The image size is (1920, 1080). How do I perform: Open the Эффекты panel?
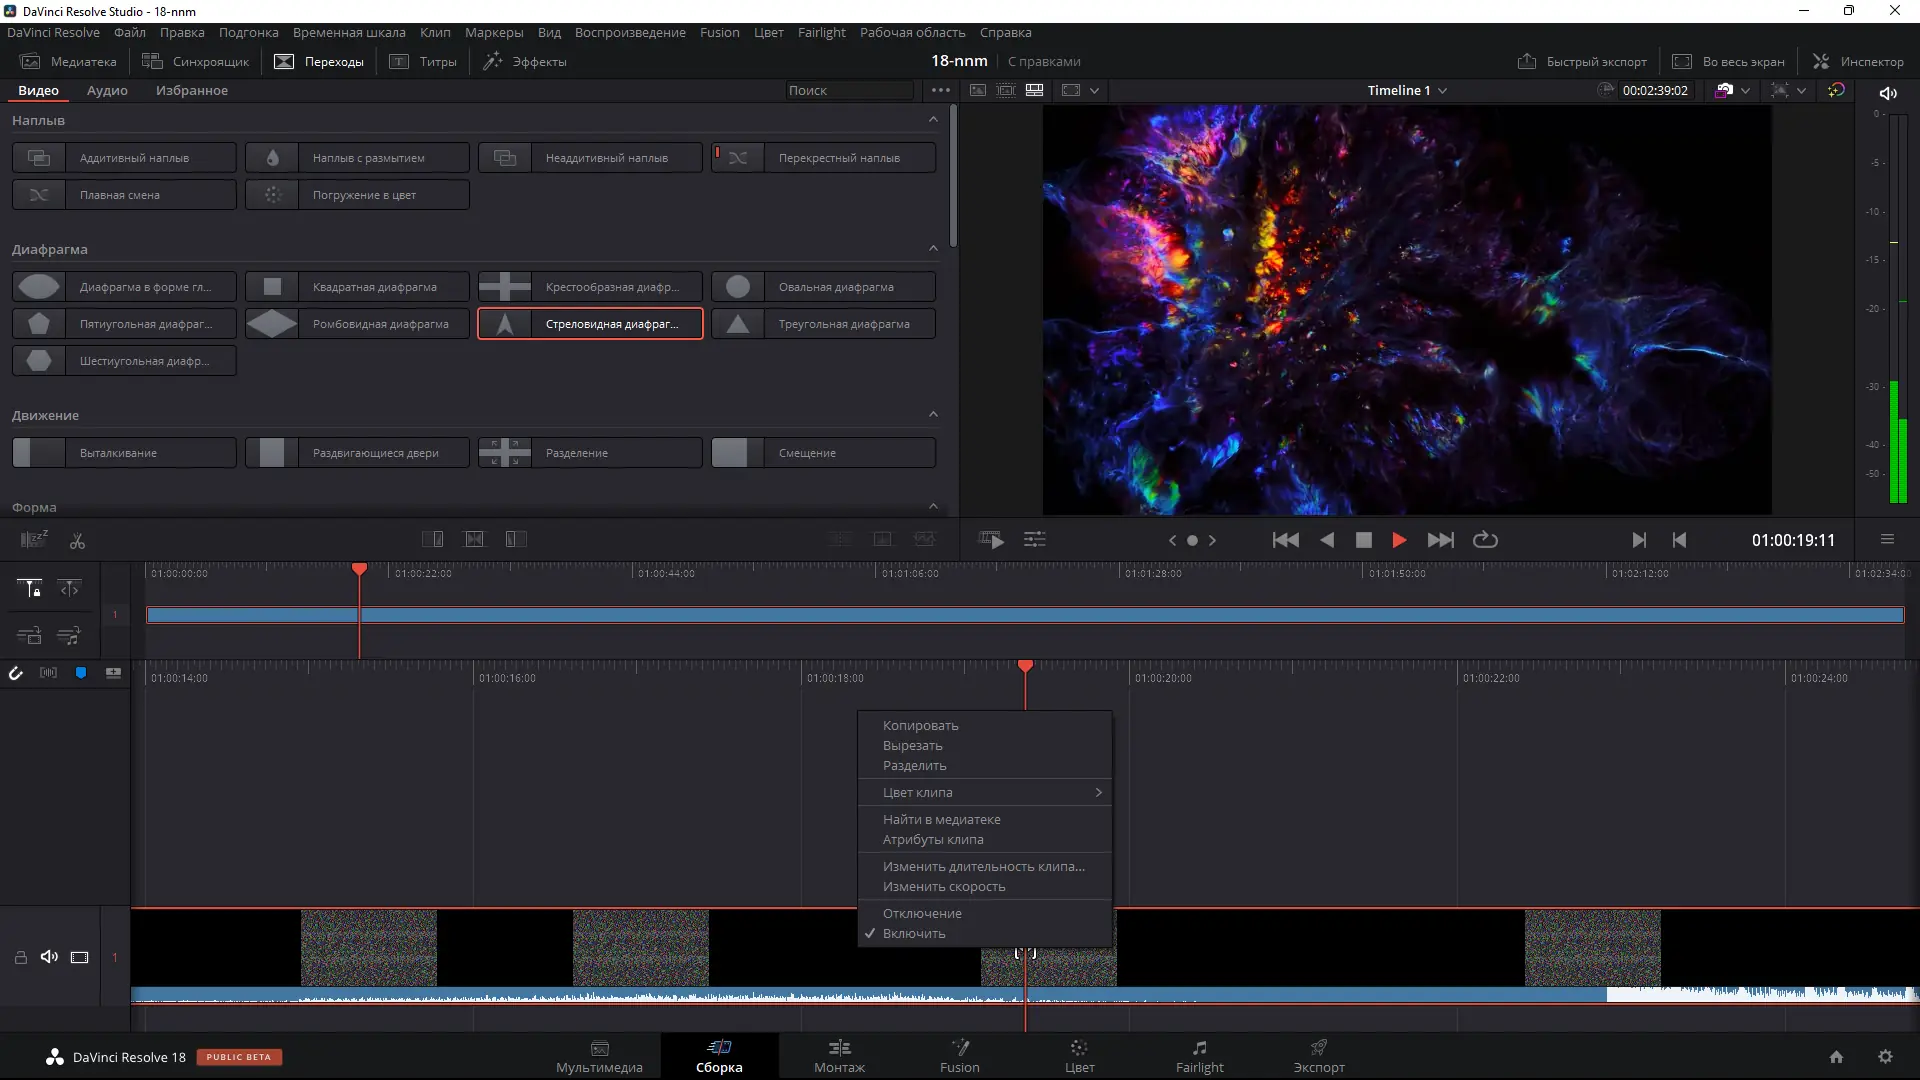coord(525,61)
